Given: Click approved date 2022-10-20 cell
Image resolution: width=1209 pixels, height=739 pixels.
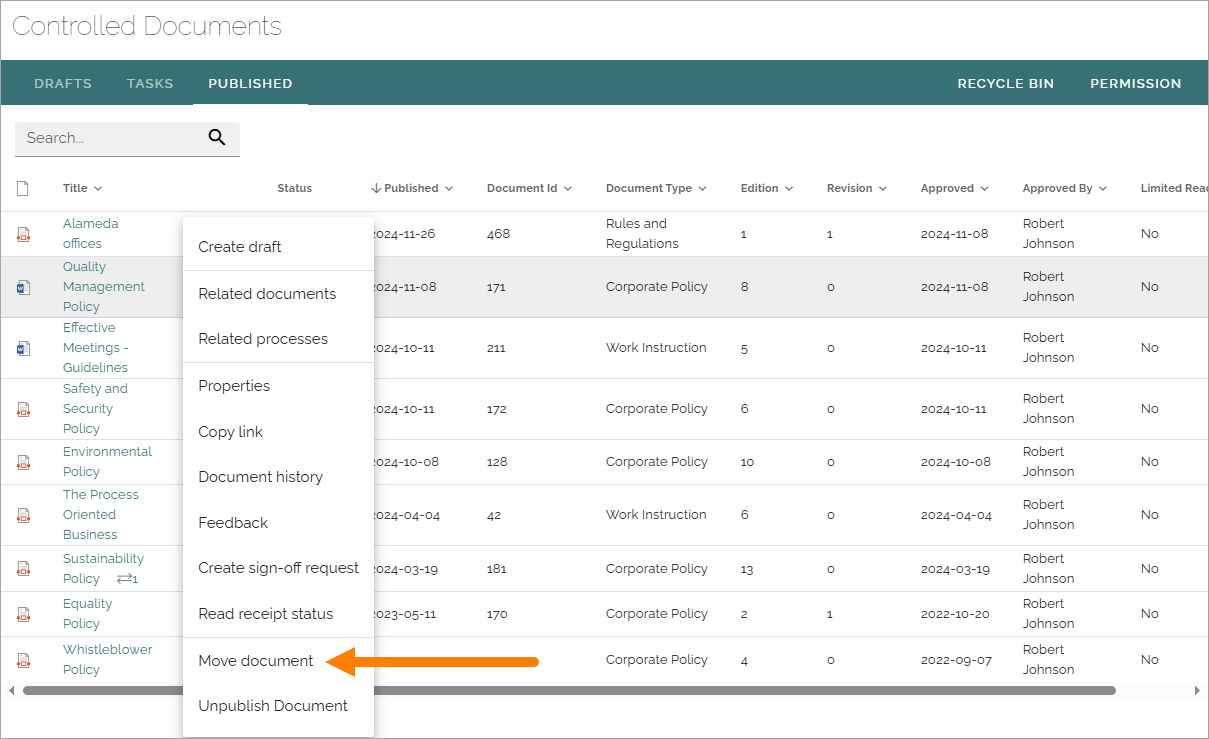Looking at the screenshot, I should [x=954, y=614].
